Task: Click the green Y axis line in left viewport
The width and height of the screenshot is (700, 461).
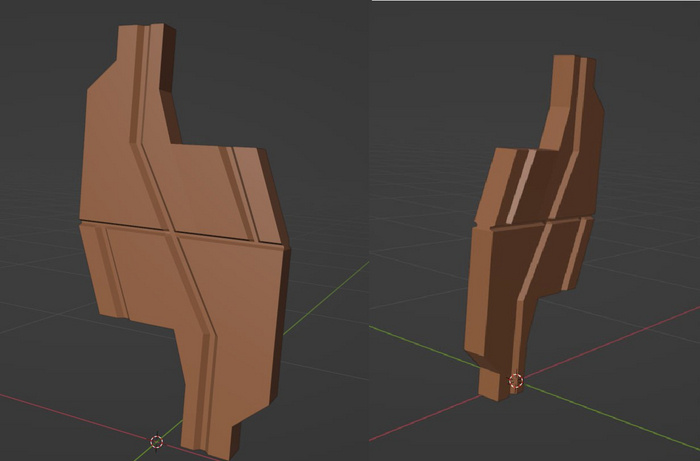Action: (326, 299)
